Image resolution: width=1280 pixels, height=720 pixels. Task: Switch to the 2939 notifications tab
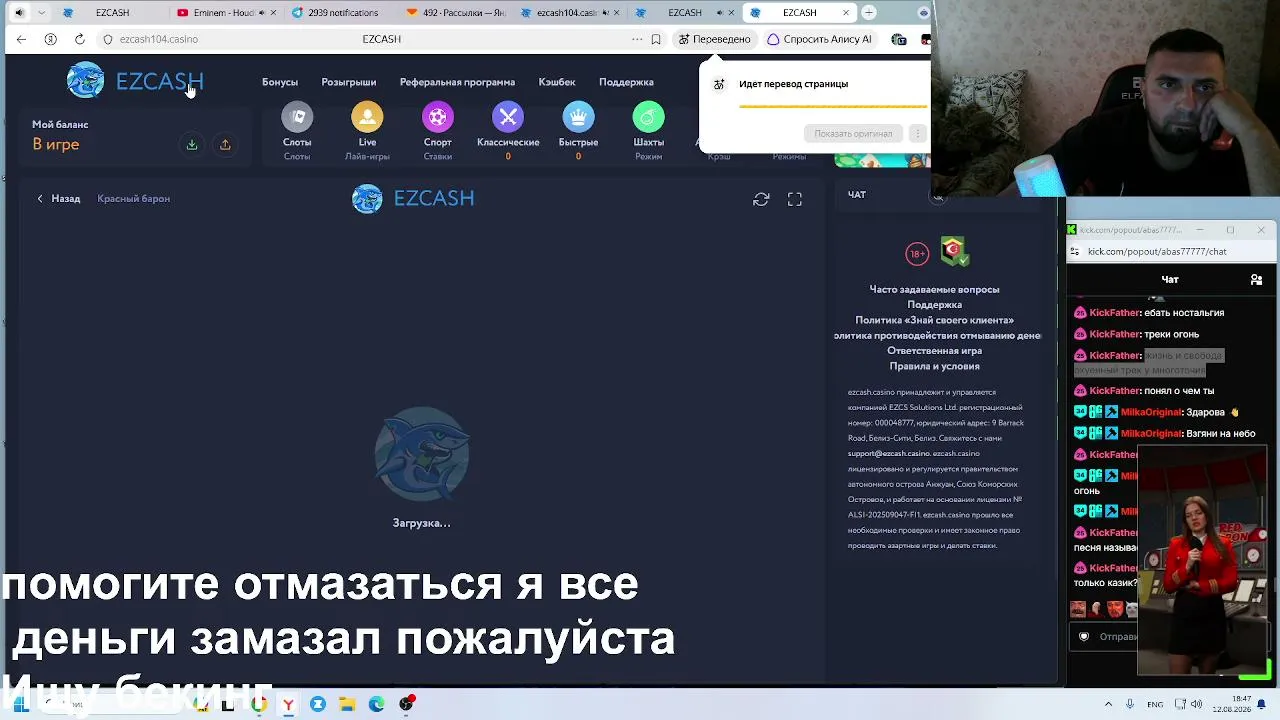click(340, 13)
